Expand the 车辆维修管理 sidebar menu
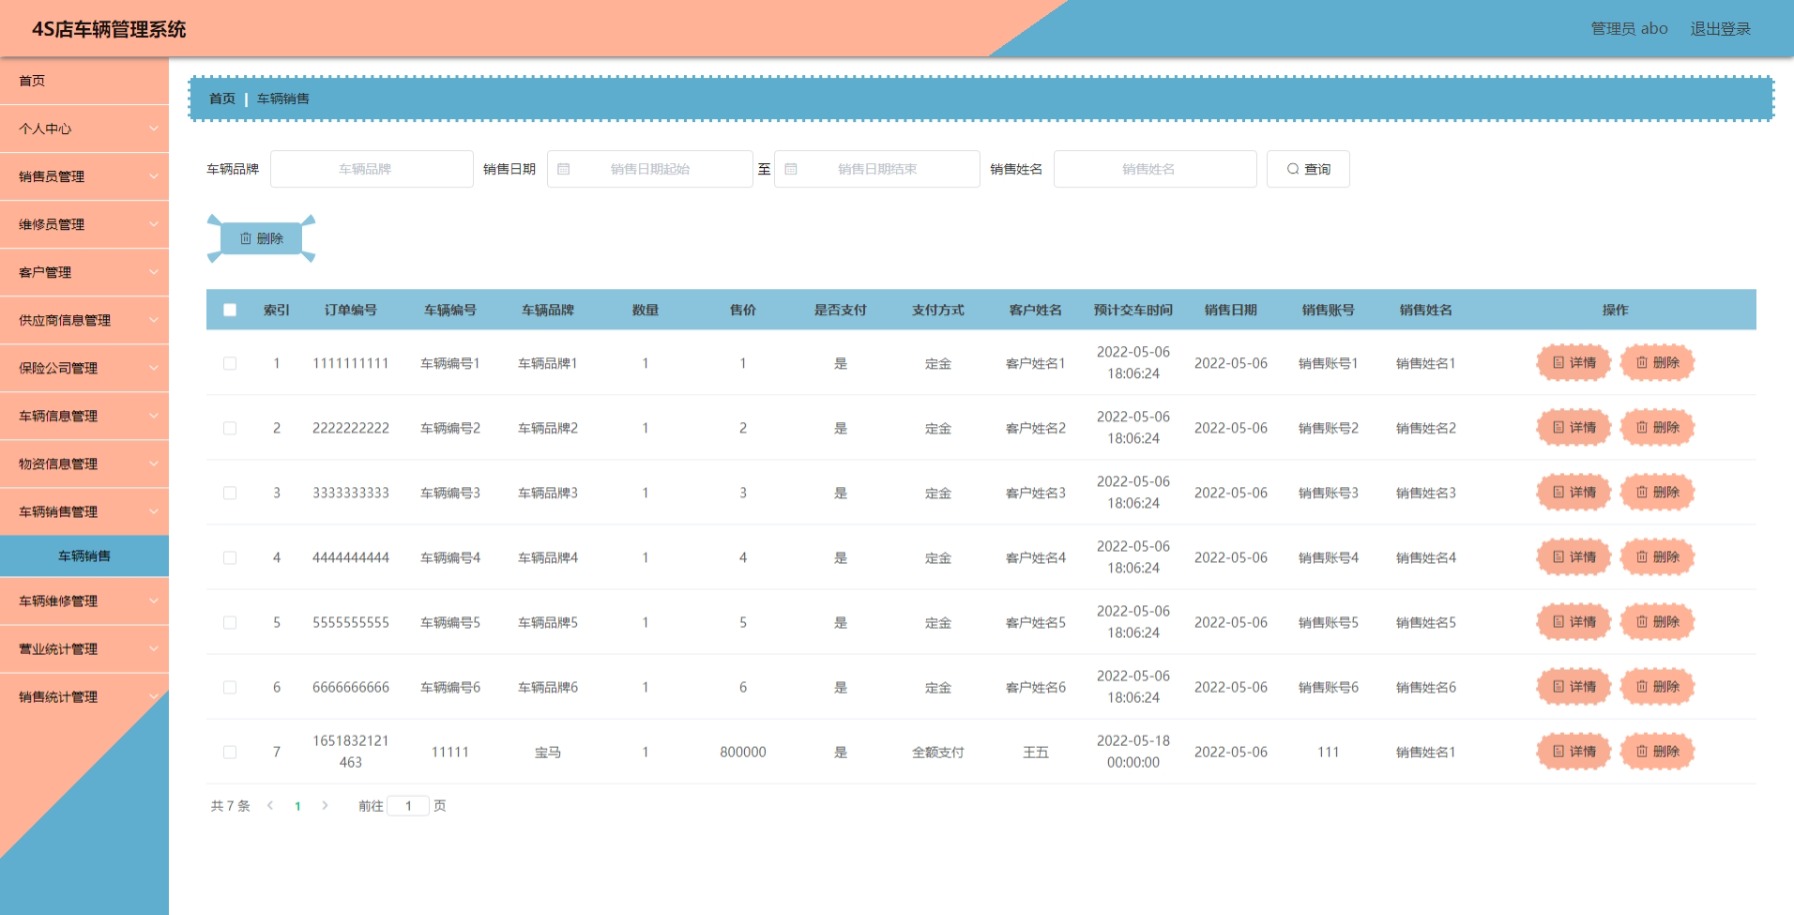The width and height of the screenshot is (1794, 915). click(84, 601)
